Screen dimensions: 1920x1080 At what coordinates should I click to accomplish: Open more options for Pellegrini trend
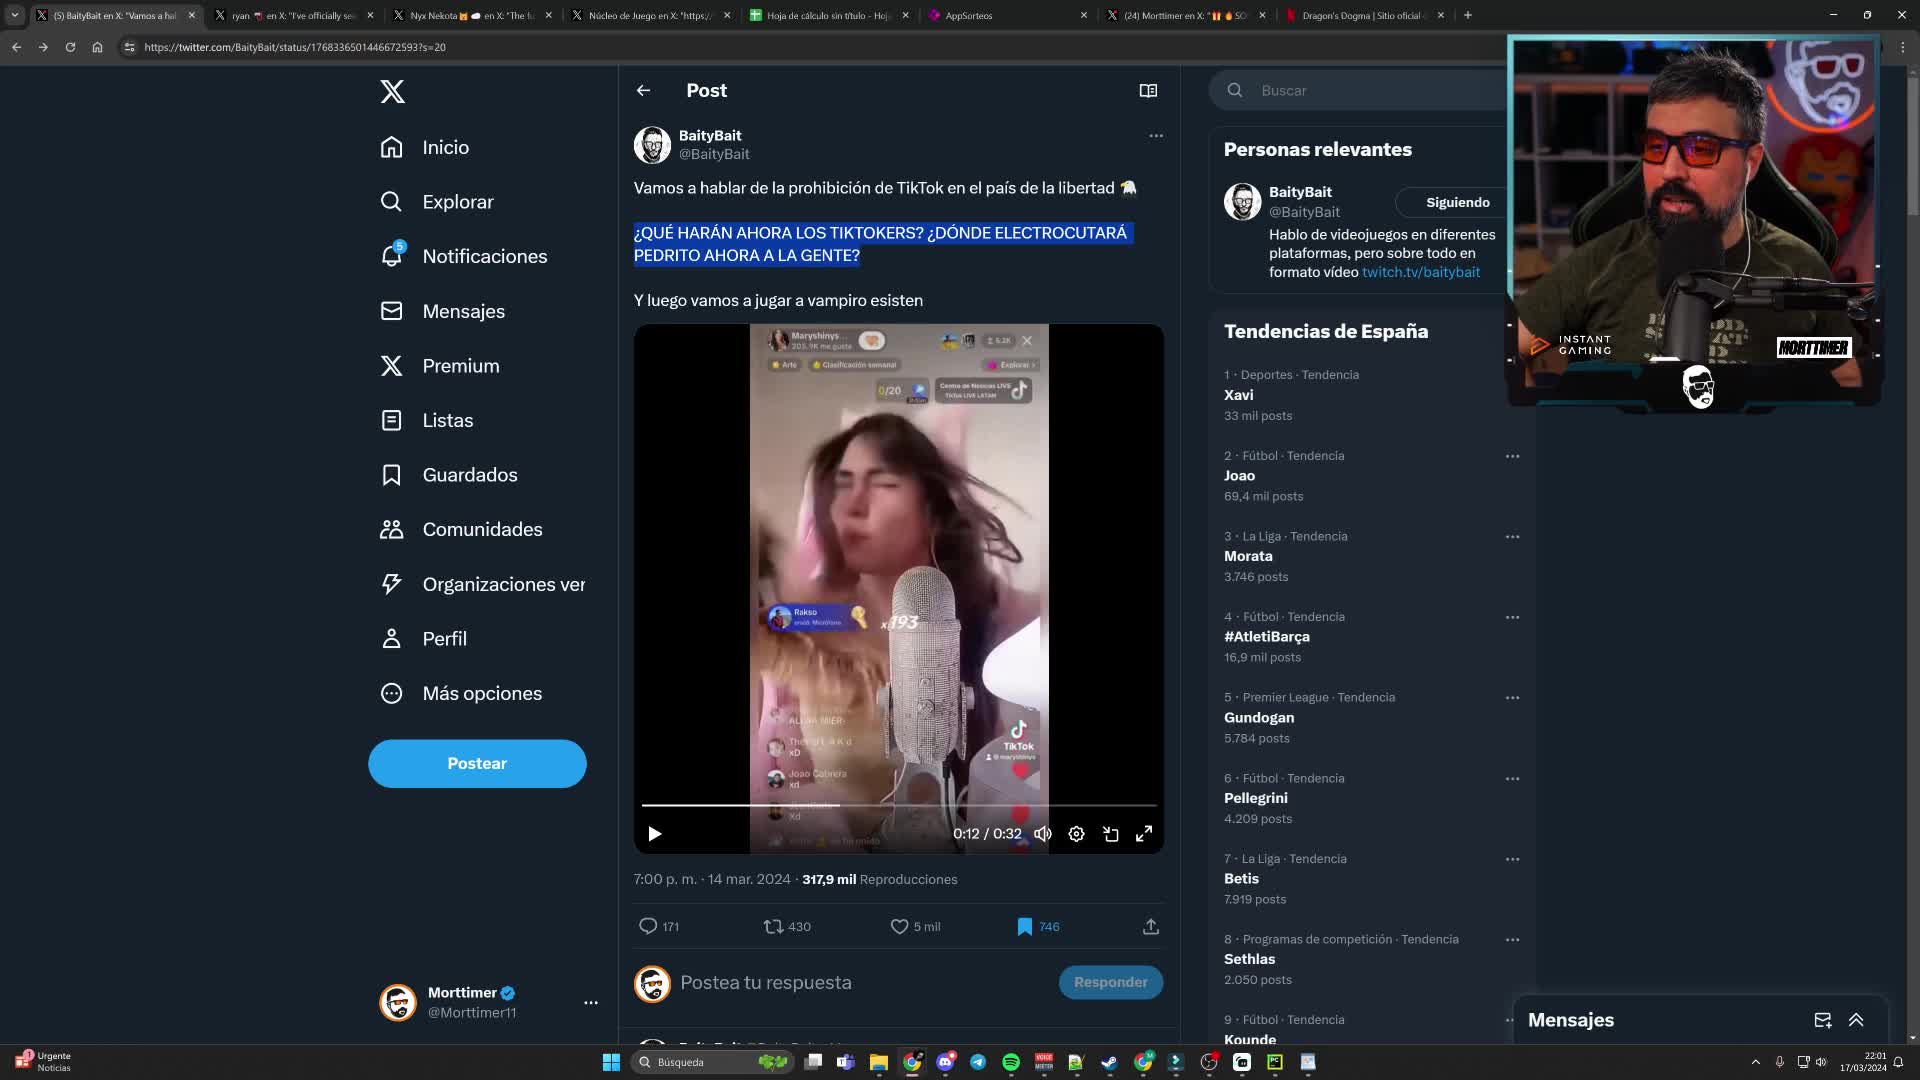[x=1512, y=779]
